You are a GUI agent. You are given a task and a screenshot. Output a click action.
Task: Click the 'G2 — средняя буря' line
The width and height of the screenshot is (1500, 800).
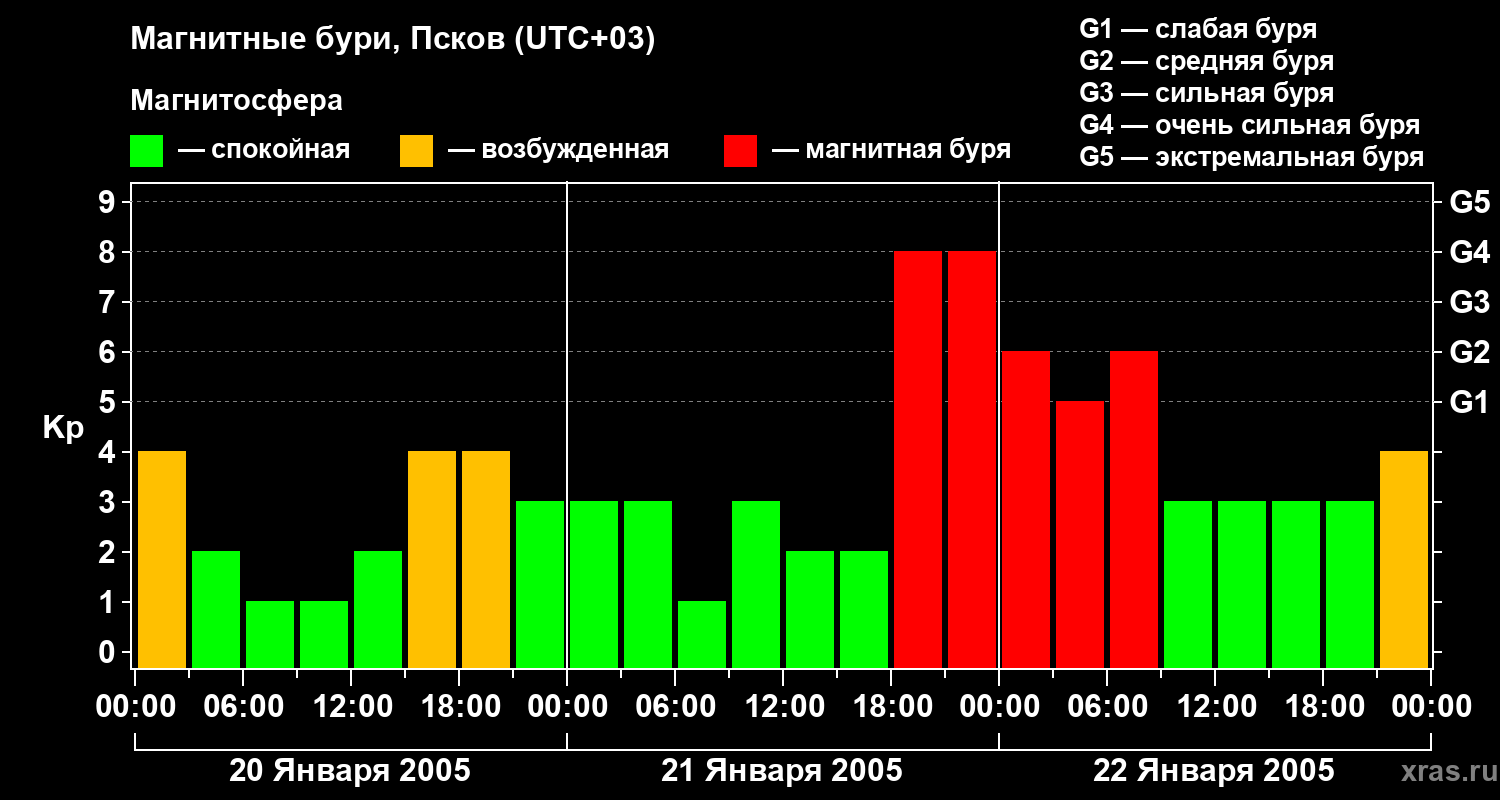1207,60
